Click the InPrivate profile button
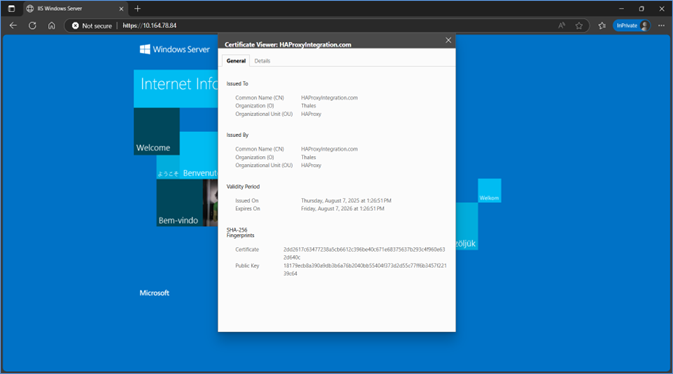Viewport: 673px width, 374px height. click(631, 26)
